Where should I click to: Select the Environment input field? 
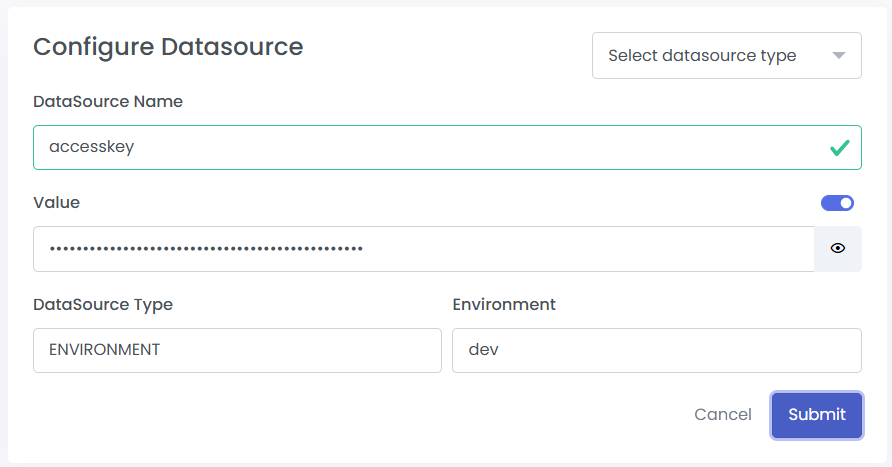pos(656,351)
